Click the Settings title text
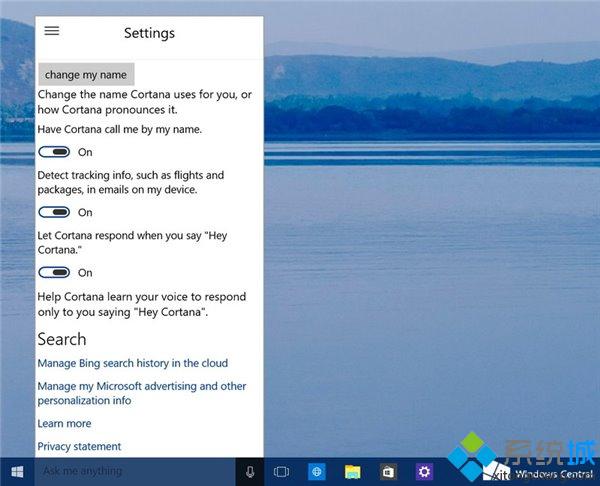 click(x=149, y=33)
